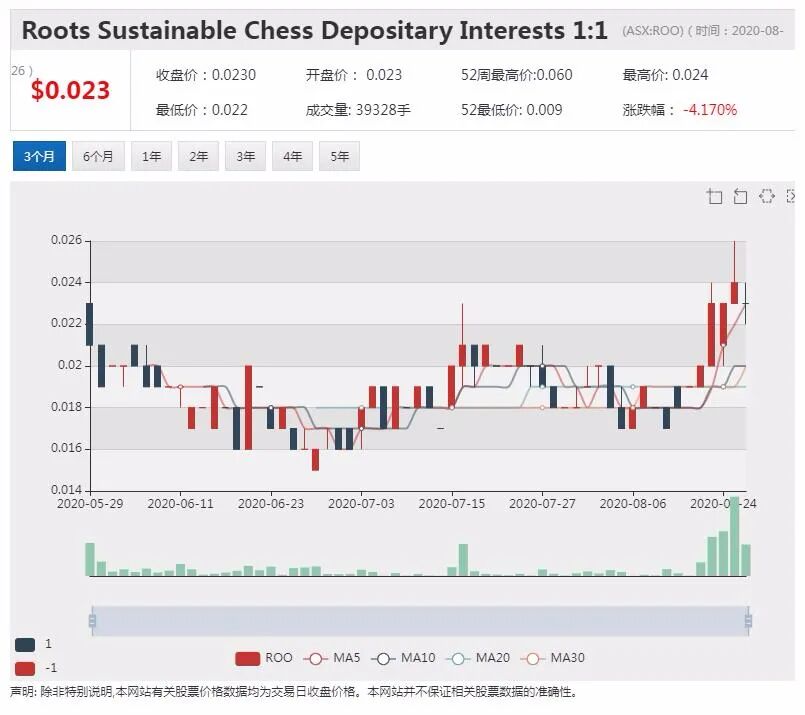Click the 收盘价：0.0230 text
Screen dimensions: 805x715
point(206,75)
